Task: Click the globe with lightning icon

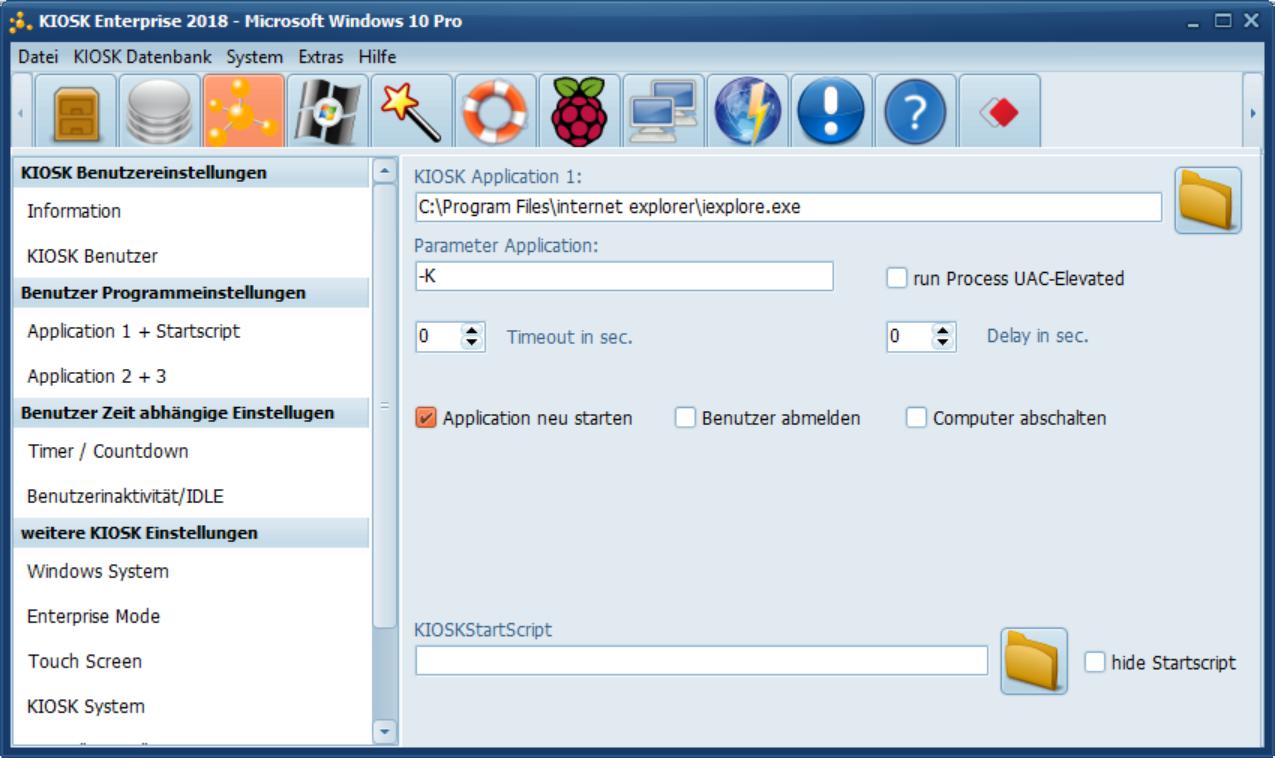Action: click(748, 111)
